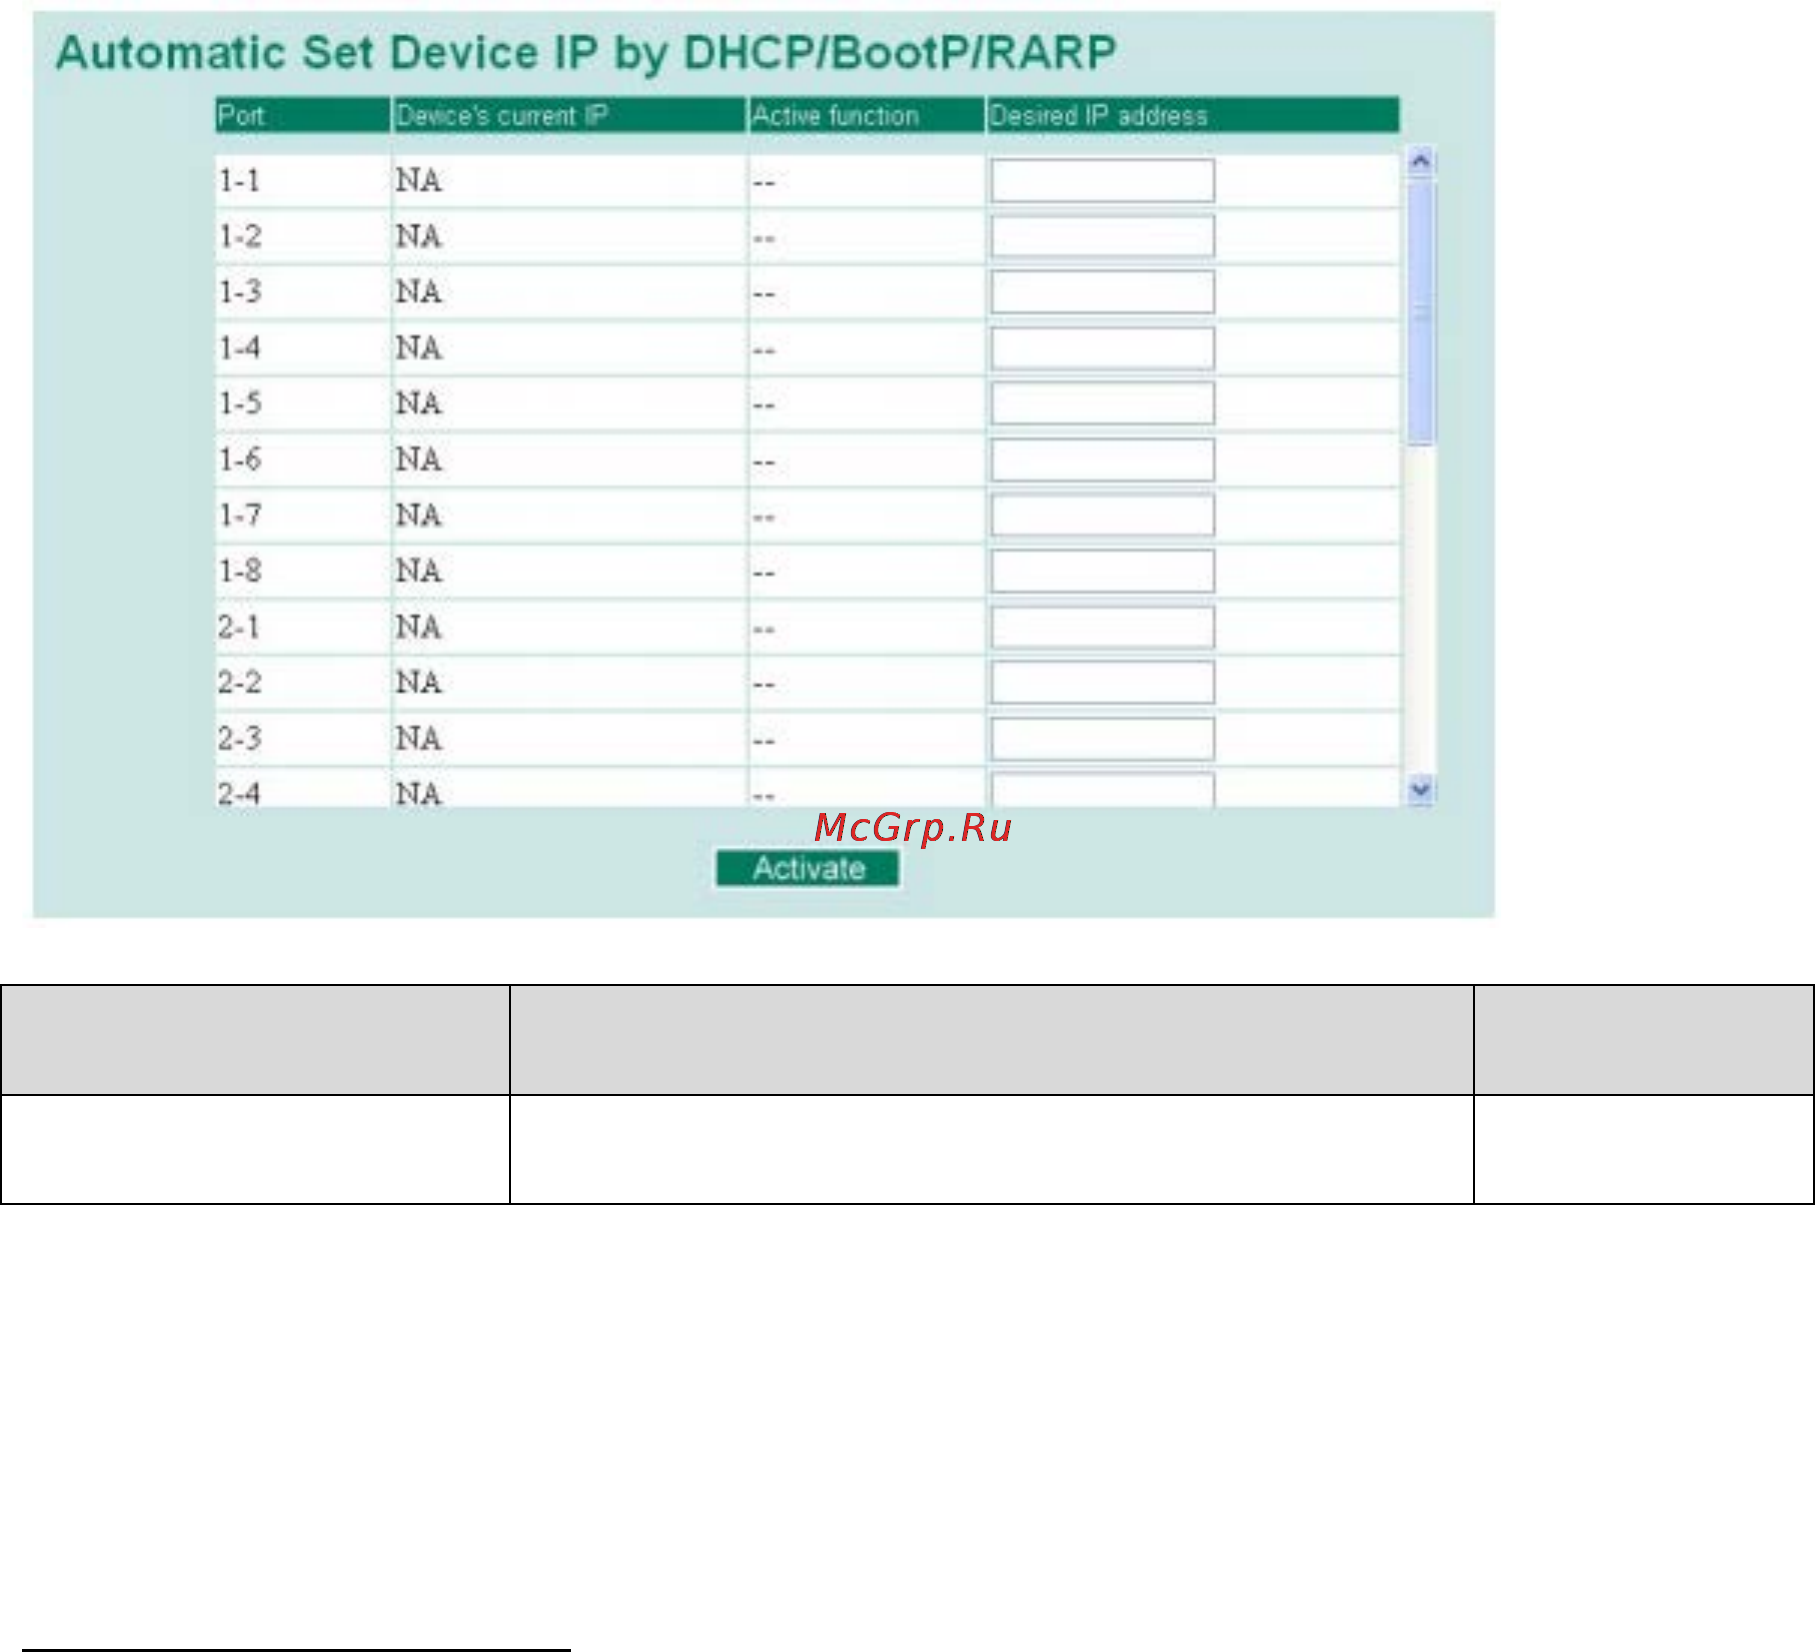Viewport: 1815px width, 1652px height.
Task: Focus Desired IP address field for port 1-3
Action: point(1102,292)
